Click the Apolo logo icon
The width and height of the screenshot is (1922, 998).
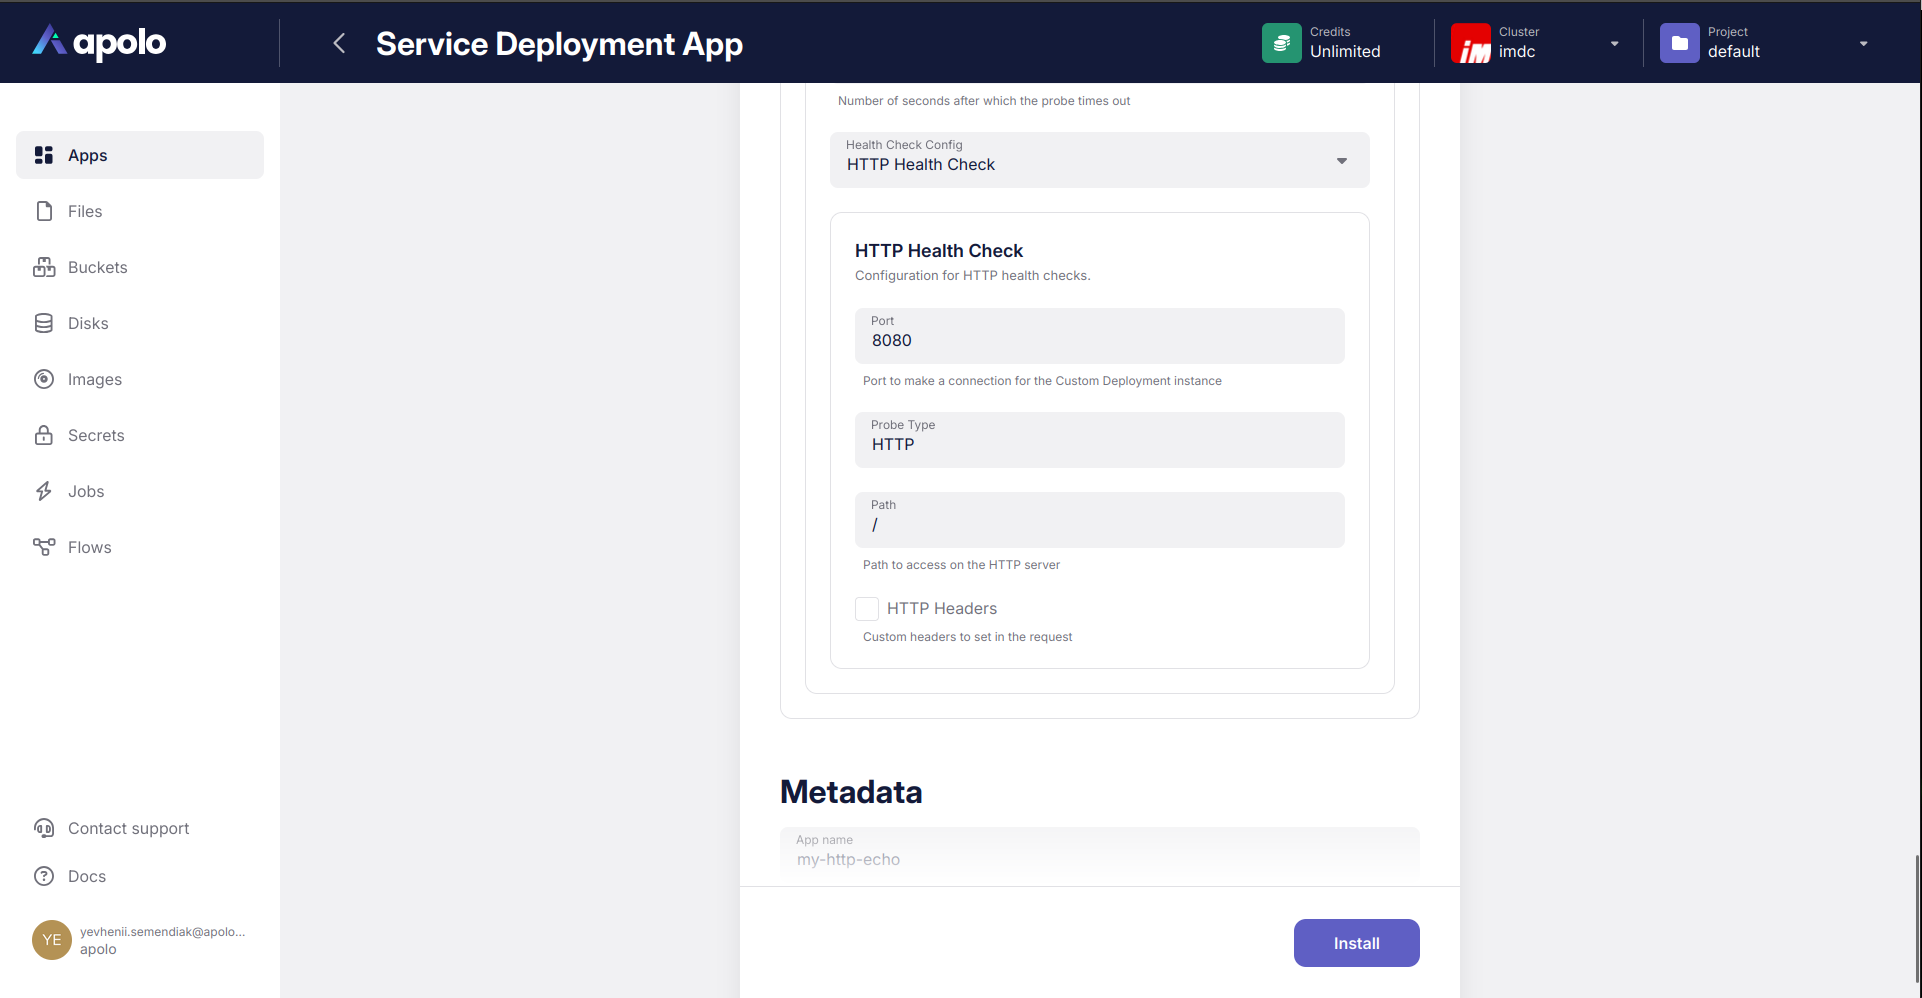[49, 41]
